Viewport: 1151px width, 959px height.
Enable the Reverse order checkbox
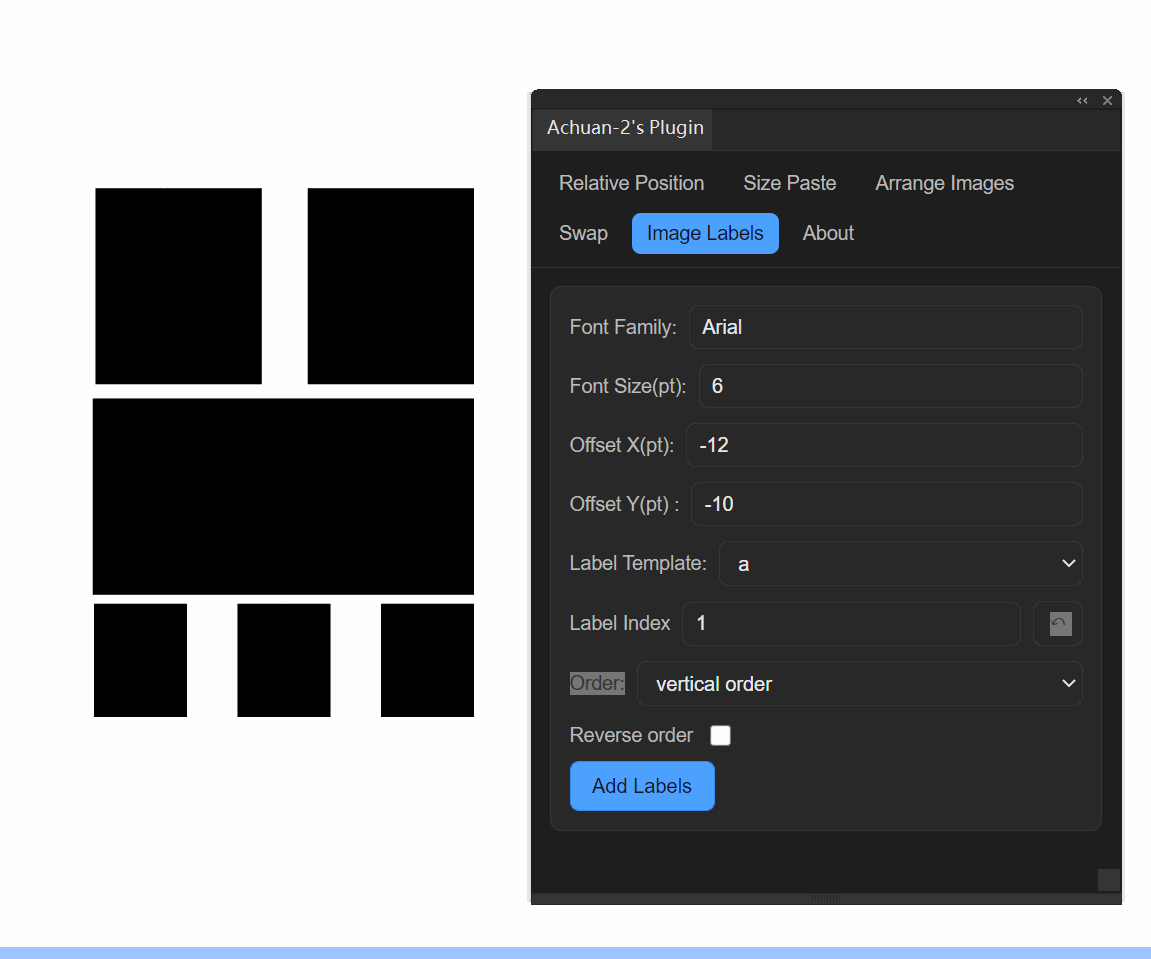pyautogui.click(x=720, y=736)
